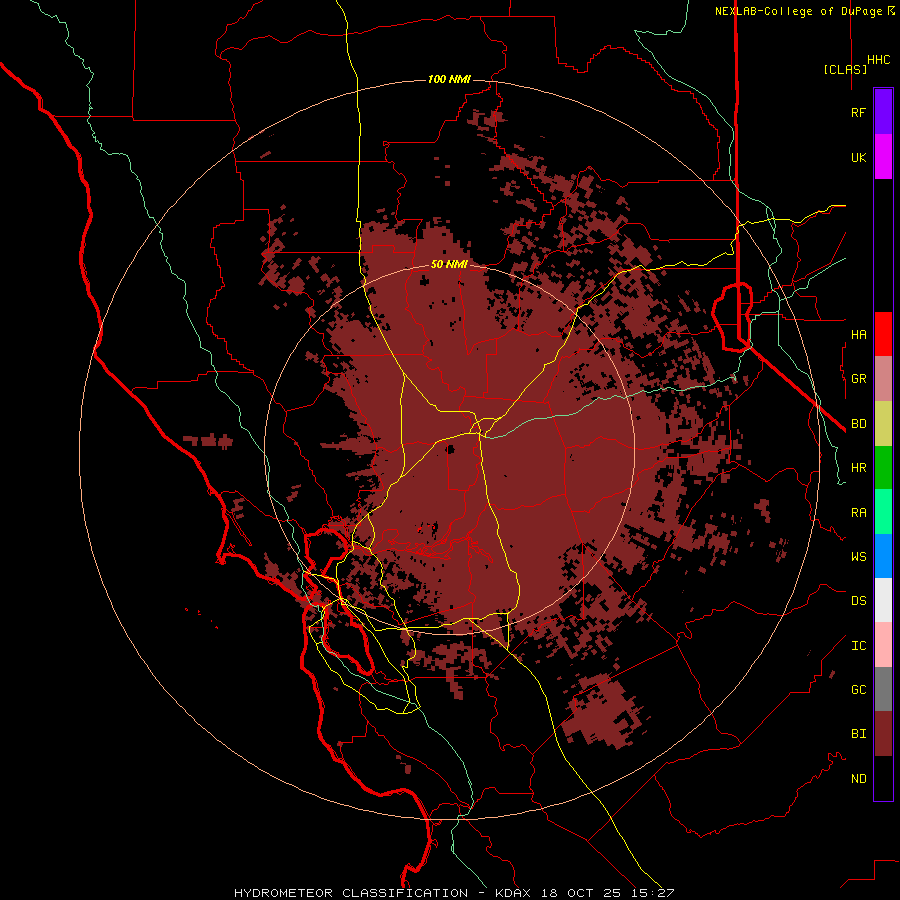The height and width of the screenshot is (900, 900).
Task: Click the "HA" legend label
Action: pos(858,335)
